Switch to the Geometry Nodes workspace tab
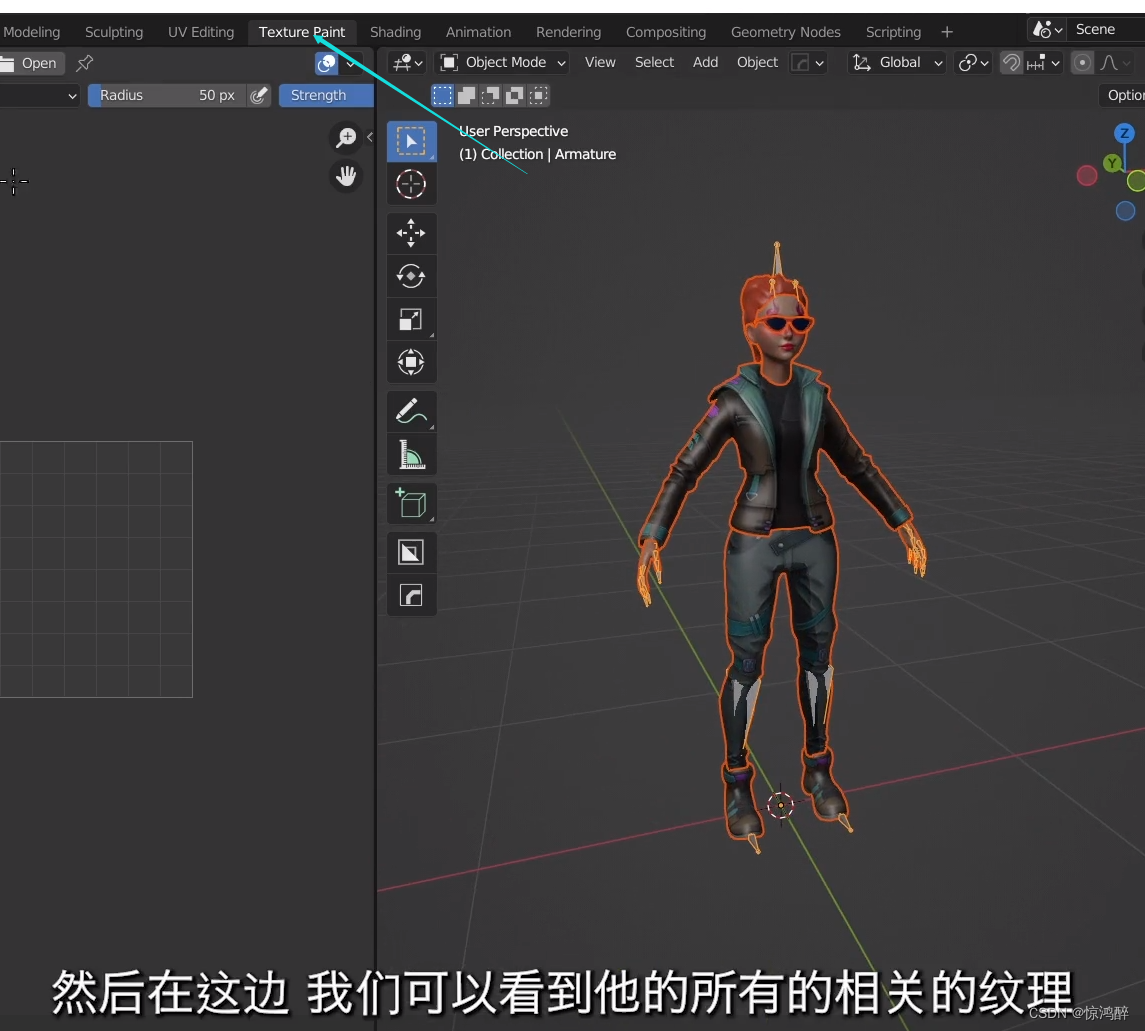This screenshot has width=1145, height=1031. coord(785,32)
